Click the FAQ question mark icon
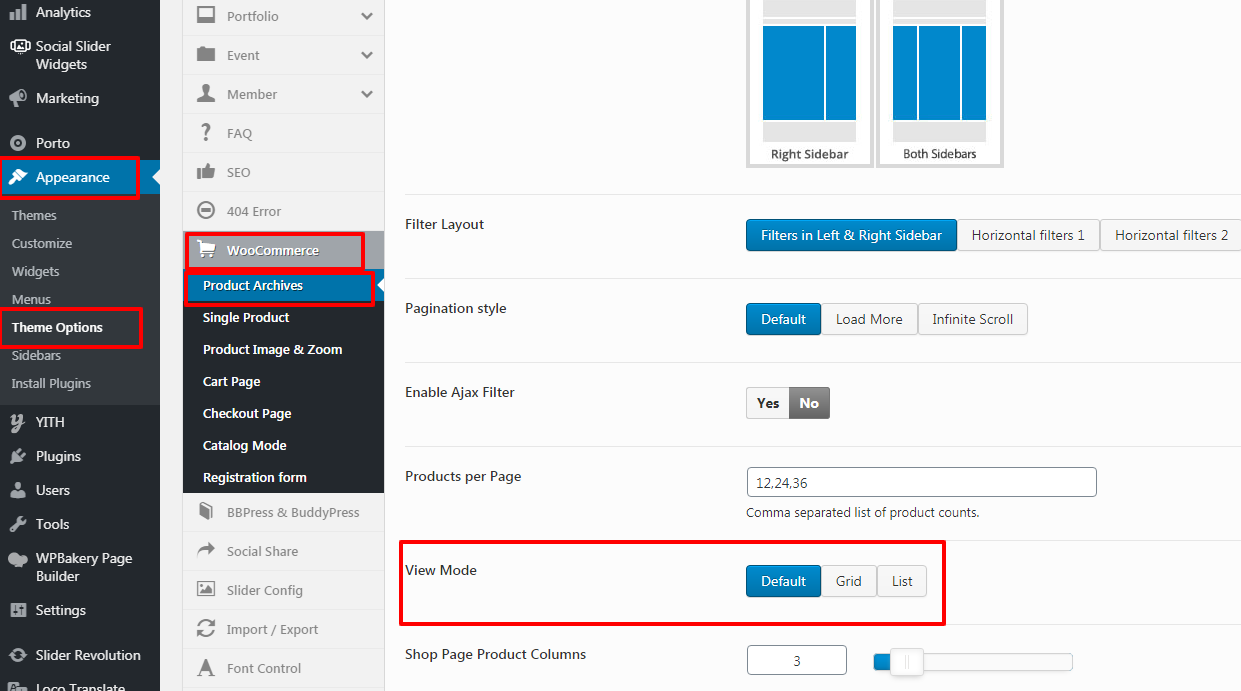Image resolution: width=1241 pixels, height=691 pixels. (206, 133)
